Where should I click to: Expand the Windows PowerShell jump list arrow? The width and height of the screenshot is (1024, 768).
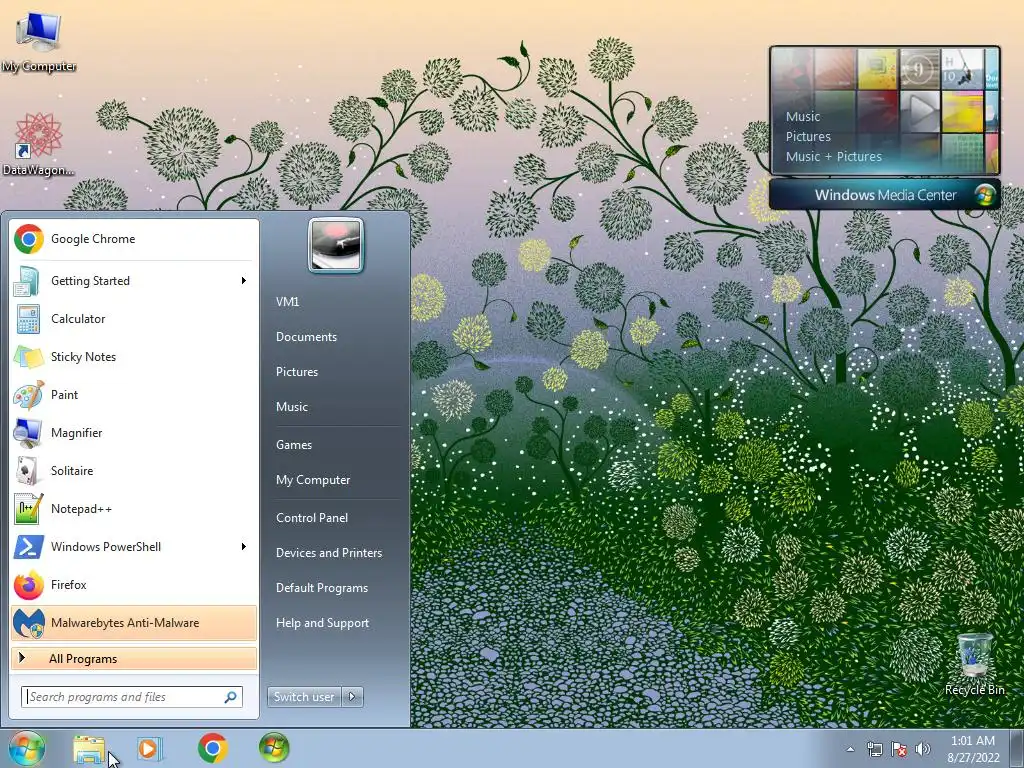click(x=244, y=547)
